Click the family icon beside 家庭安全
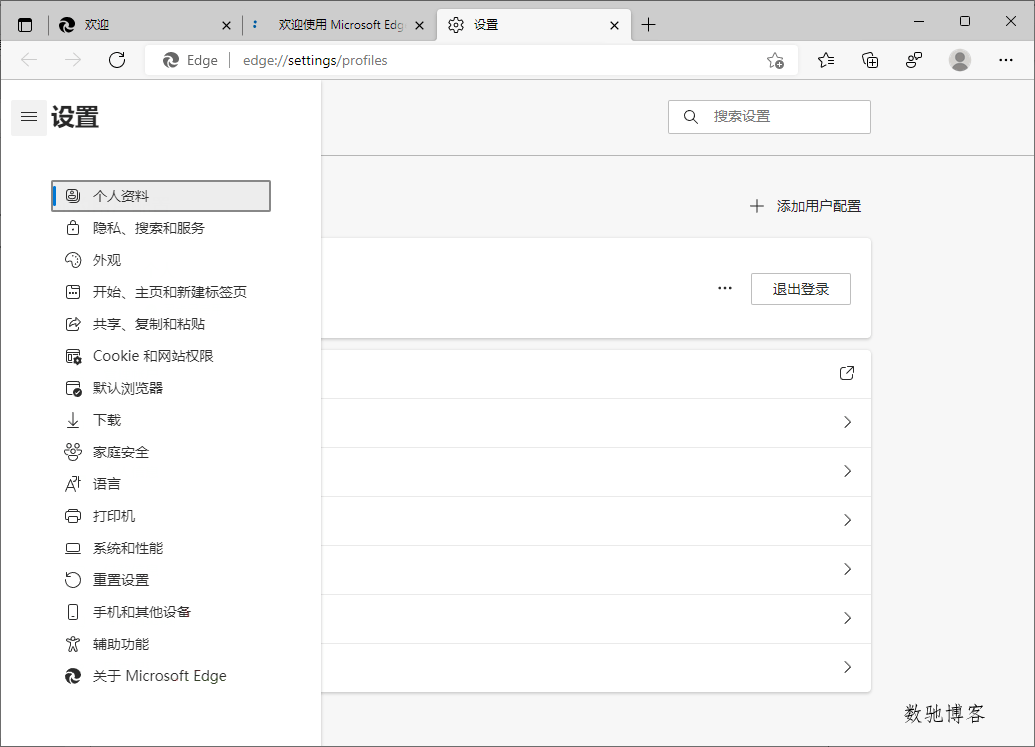 click(73, 452)
